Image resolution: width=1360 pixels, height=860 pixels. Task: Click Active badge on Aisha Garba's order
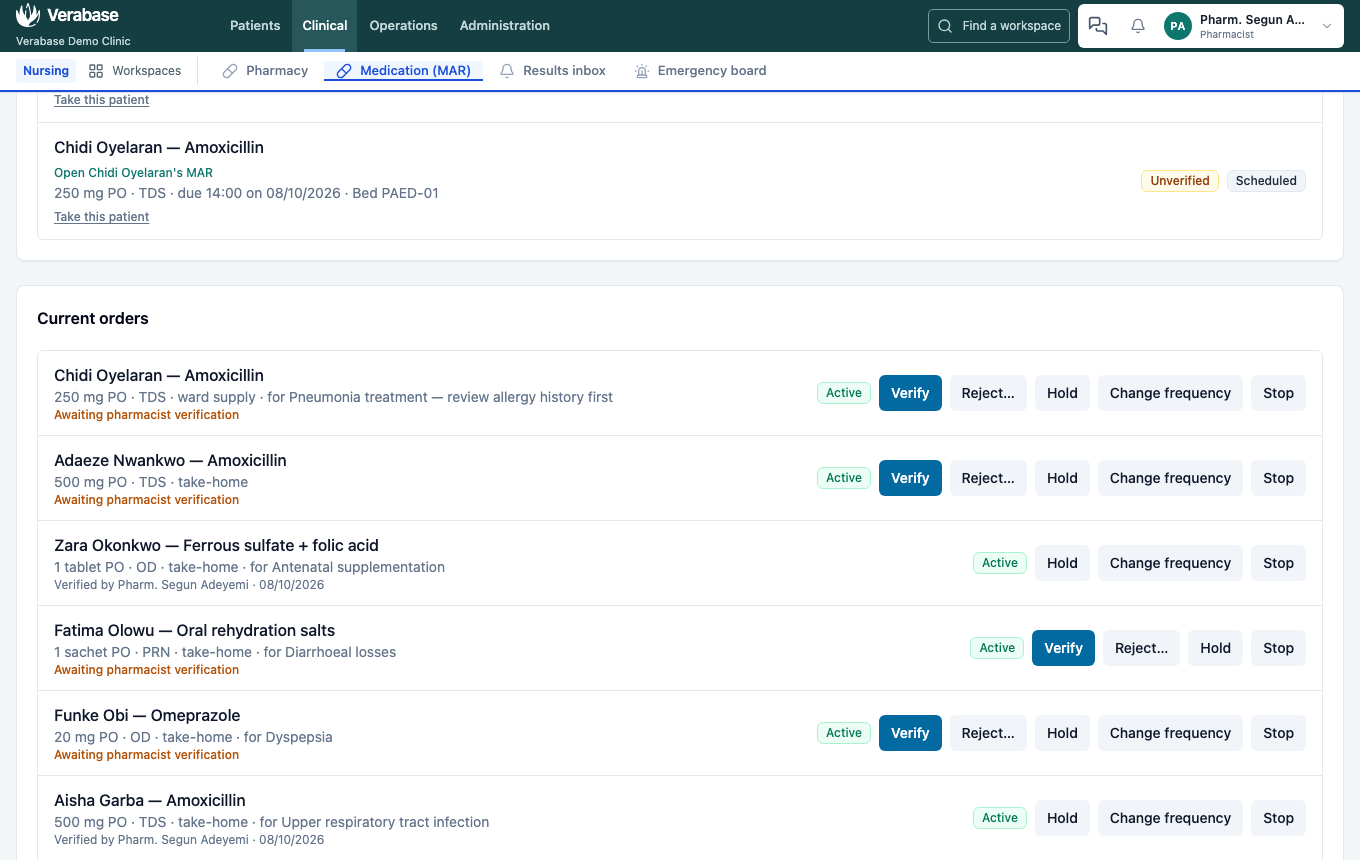[x=1000, y=818]
